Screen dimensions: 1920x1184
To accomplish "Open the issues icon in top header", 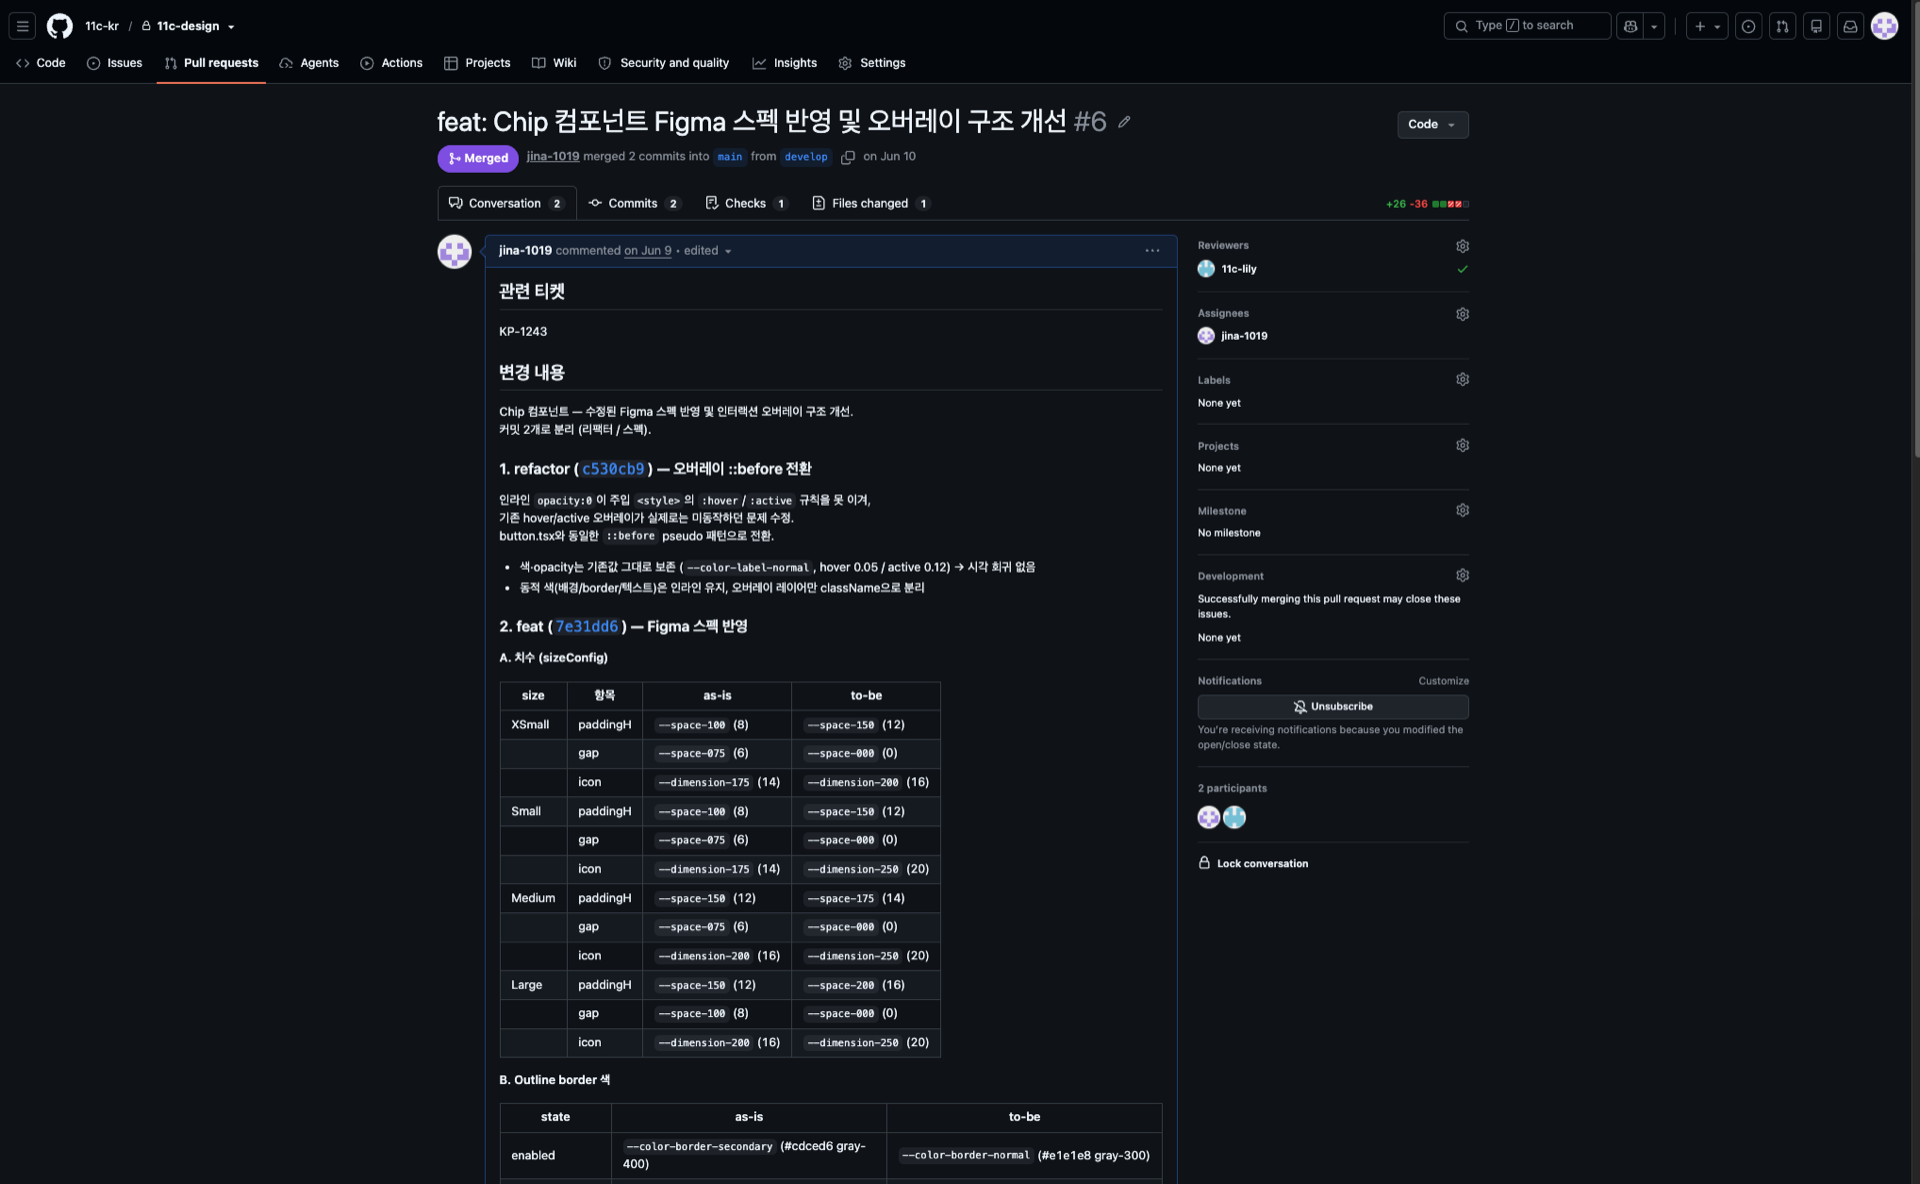I will tap(1748, 26).
